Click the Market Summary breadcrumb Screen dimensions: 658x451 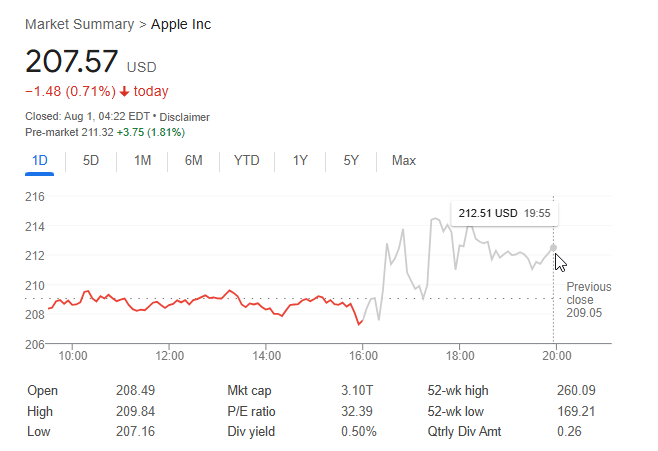pos(81,24)
